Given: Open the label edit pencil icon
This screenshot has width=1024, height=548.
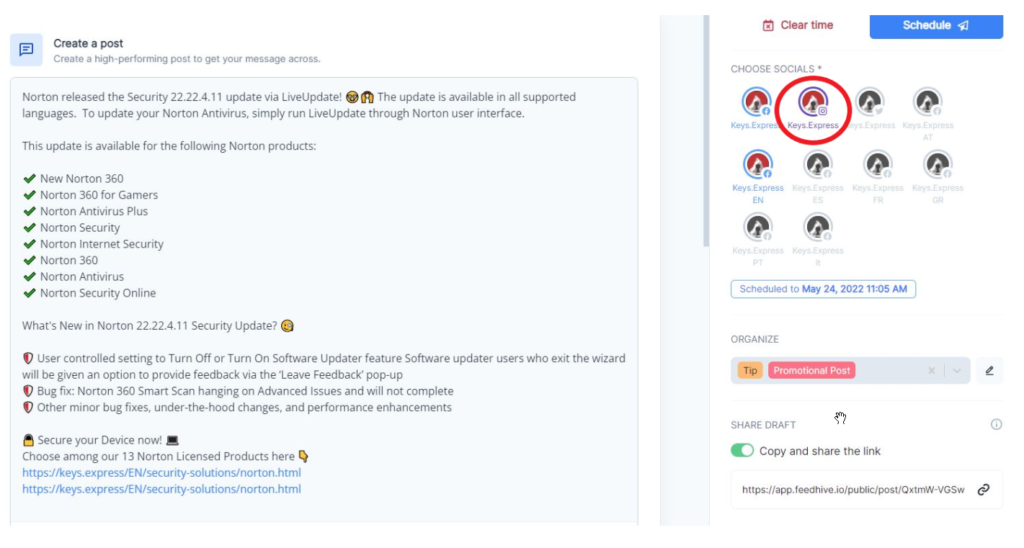Looking at the screenshot, I should coord(989,370).
